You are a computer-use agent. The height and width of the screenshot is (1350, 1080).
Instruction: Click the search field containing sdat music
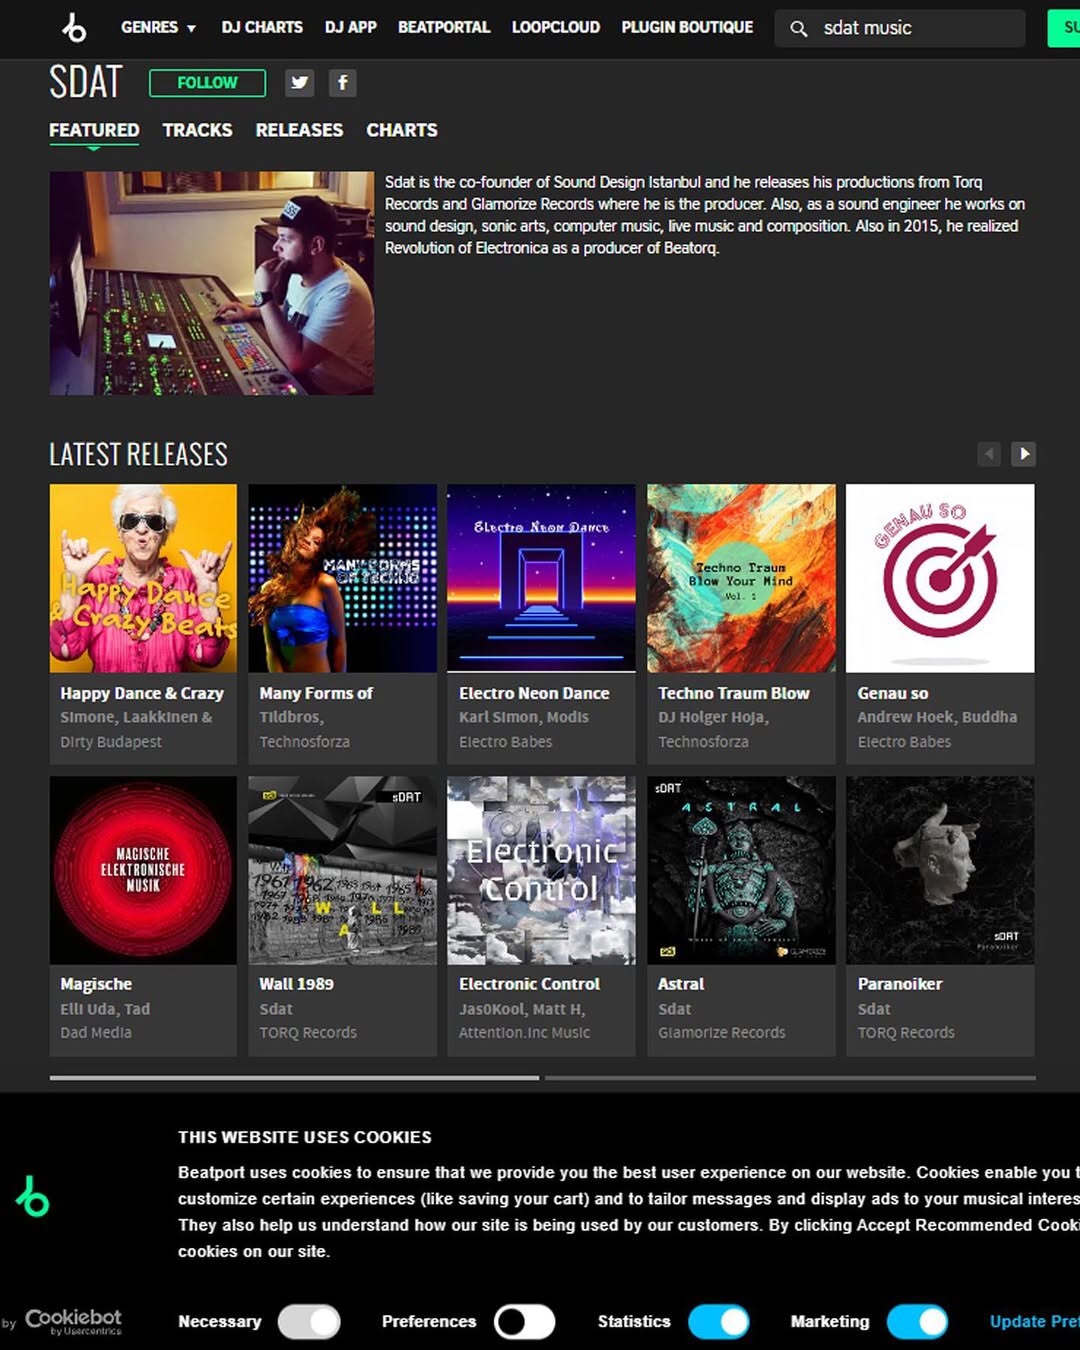tap(915, 29)
